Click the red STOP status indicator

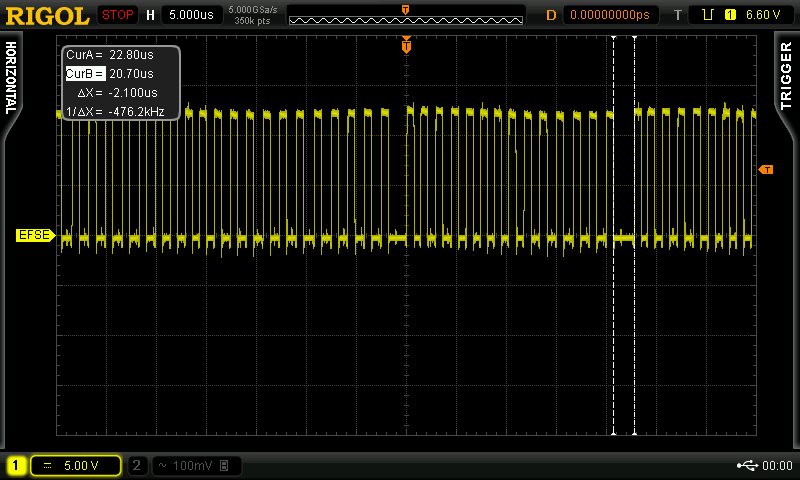tap(117, 15)
